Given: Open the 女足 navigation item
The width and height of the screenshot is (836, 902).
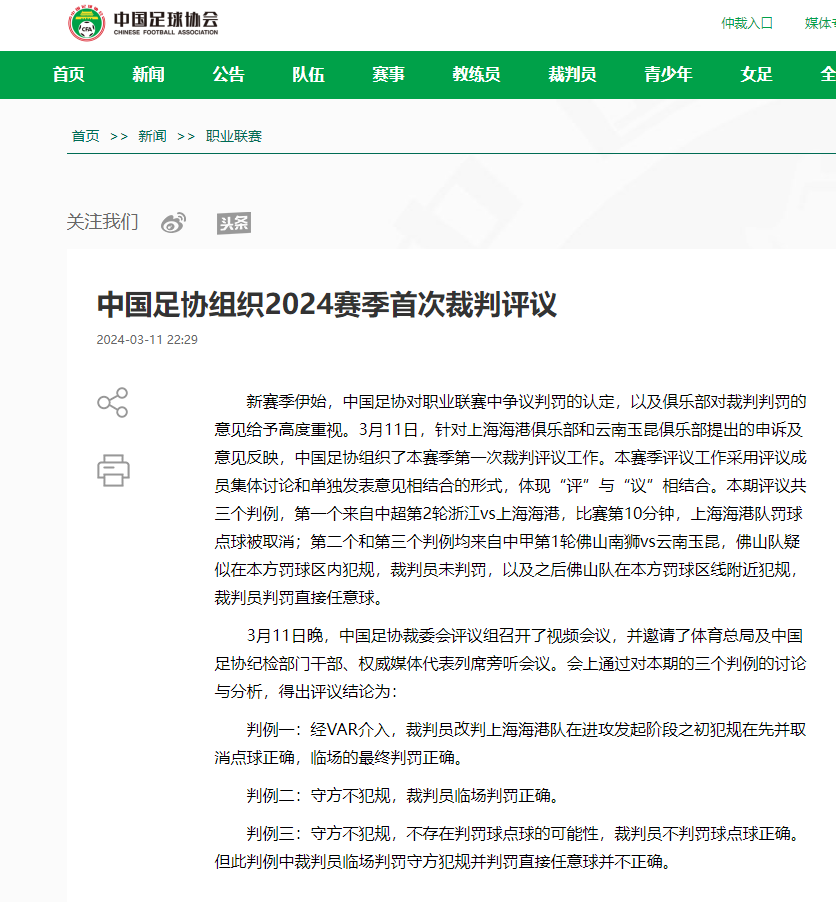Looking at the screenshot, I should (756, 75).
